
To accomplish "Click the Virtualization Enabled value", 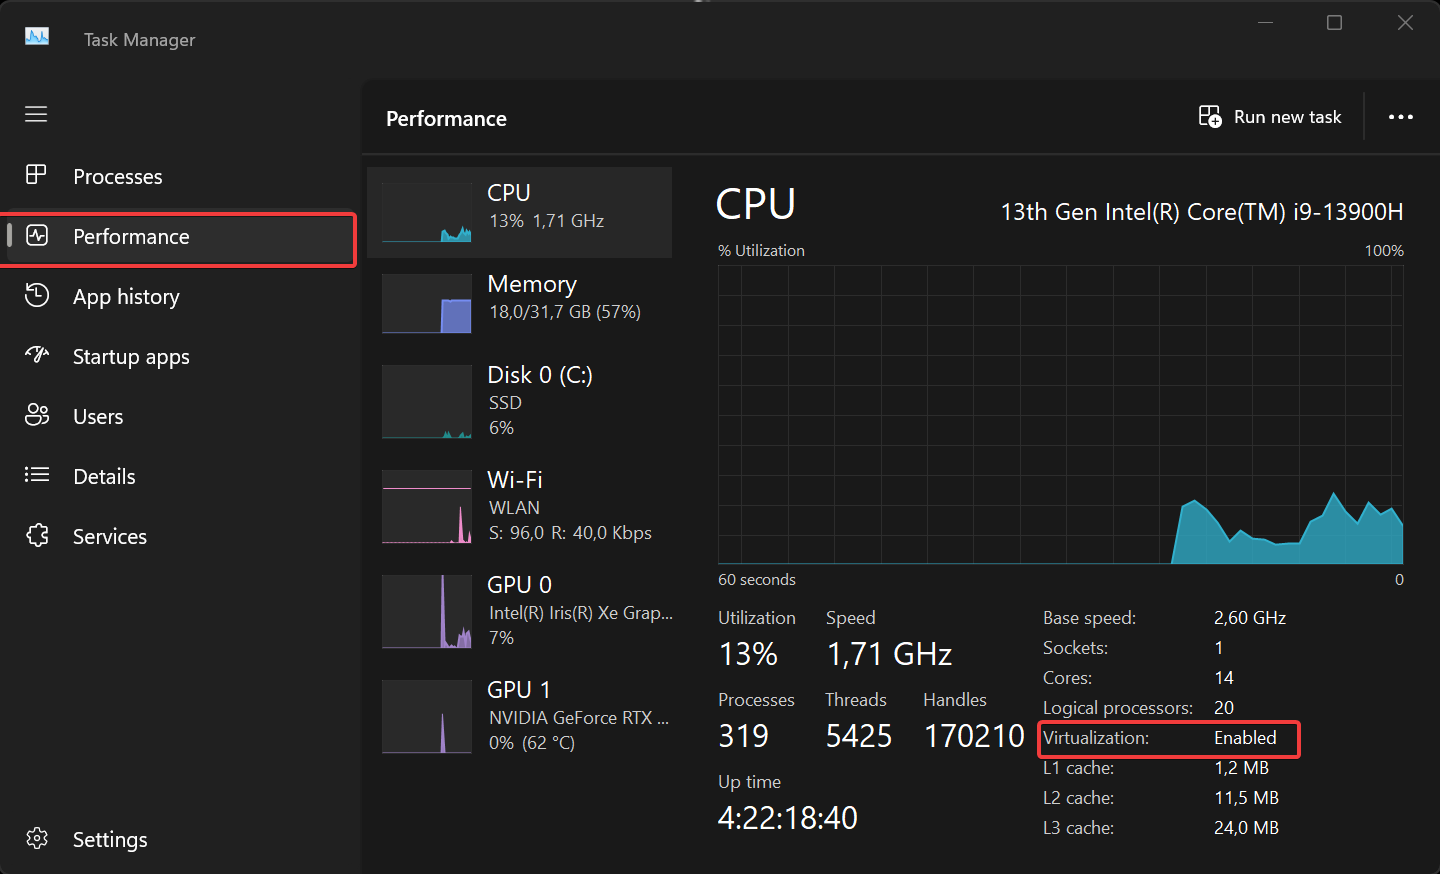I will (x=1245, y=738).
